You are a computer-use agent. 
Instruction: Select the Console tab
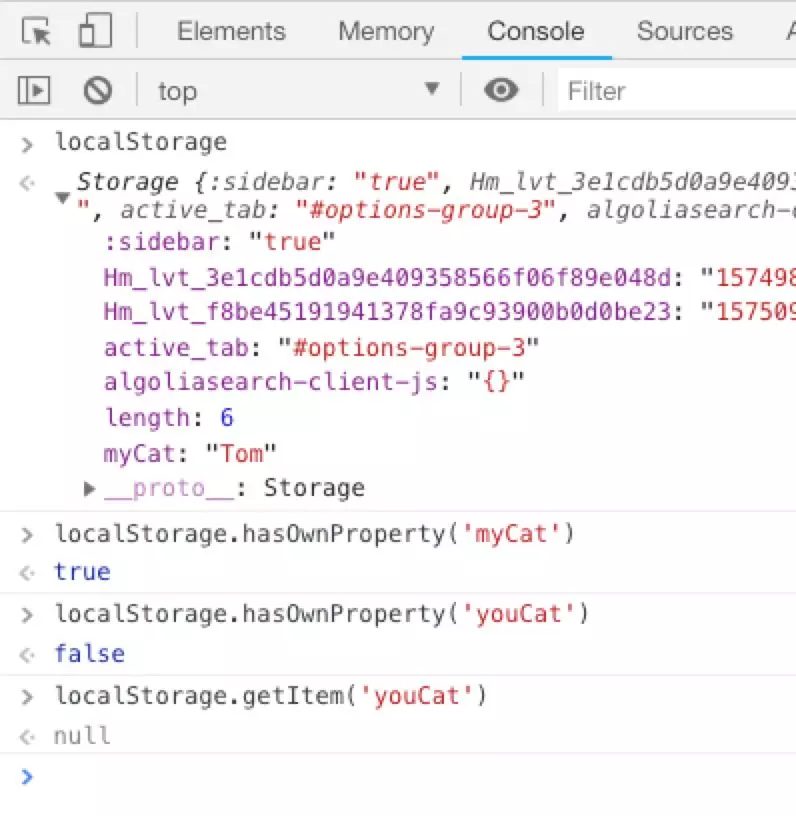536,31
